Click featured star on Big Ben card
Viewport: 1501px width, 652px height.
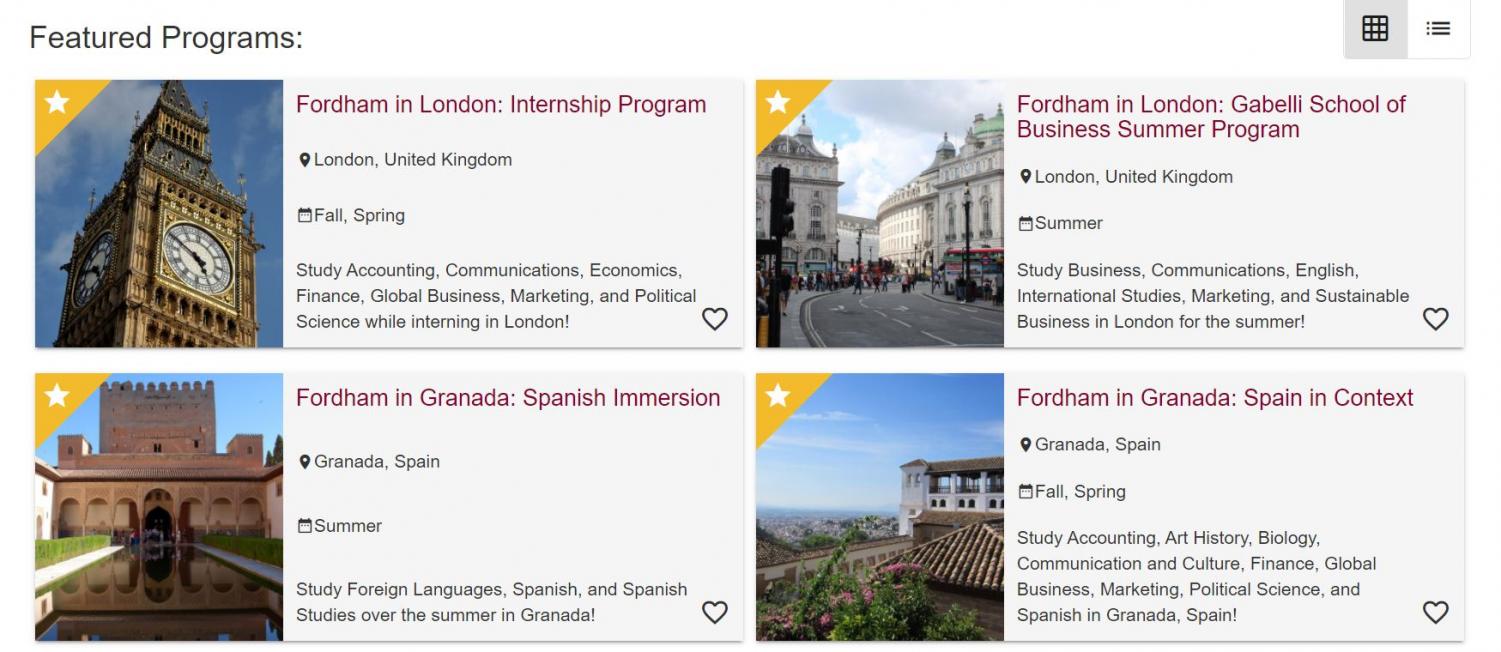pyautogui.click(x=57, y=102)
